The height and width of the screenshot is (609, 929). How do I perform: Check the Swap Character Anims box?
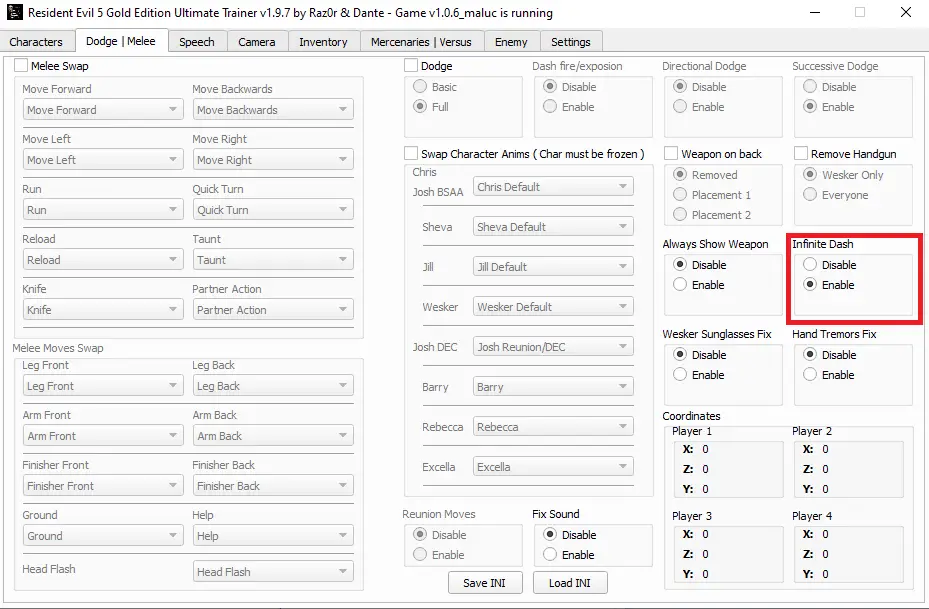point(411,153)
